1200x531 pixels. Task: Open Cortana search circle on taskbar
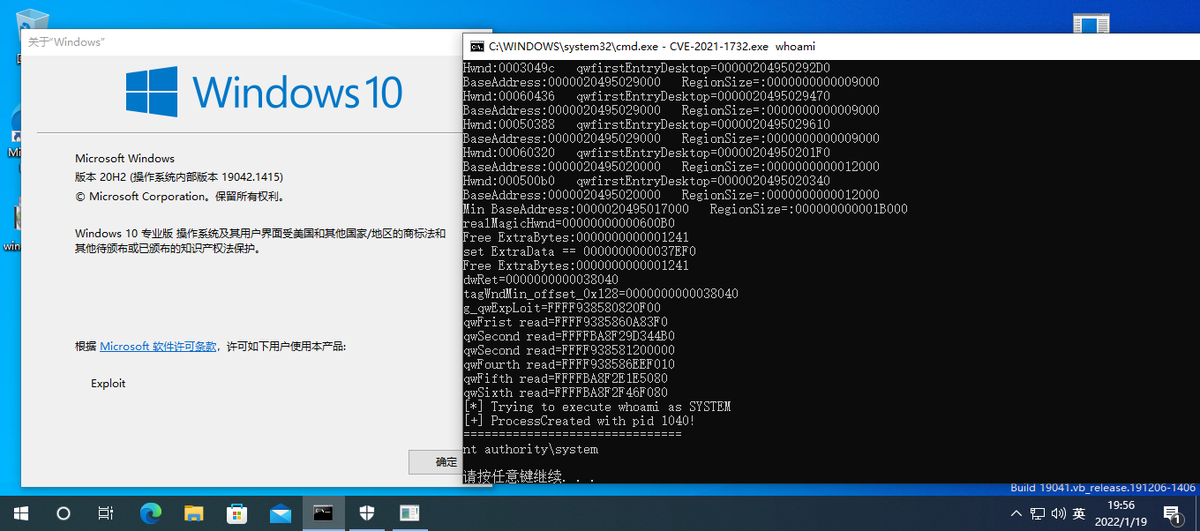point(63,513)
